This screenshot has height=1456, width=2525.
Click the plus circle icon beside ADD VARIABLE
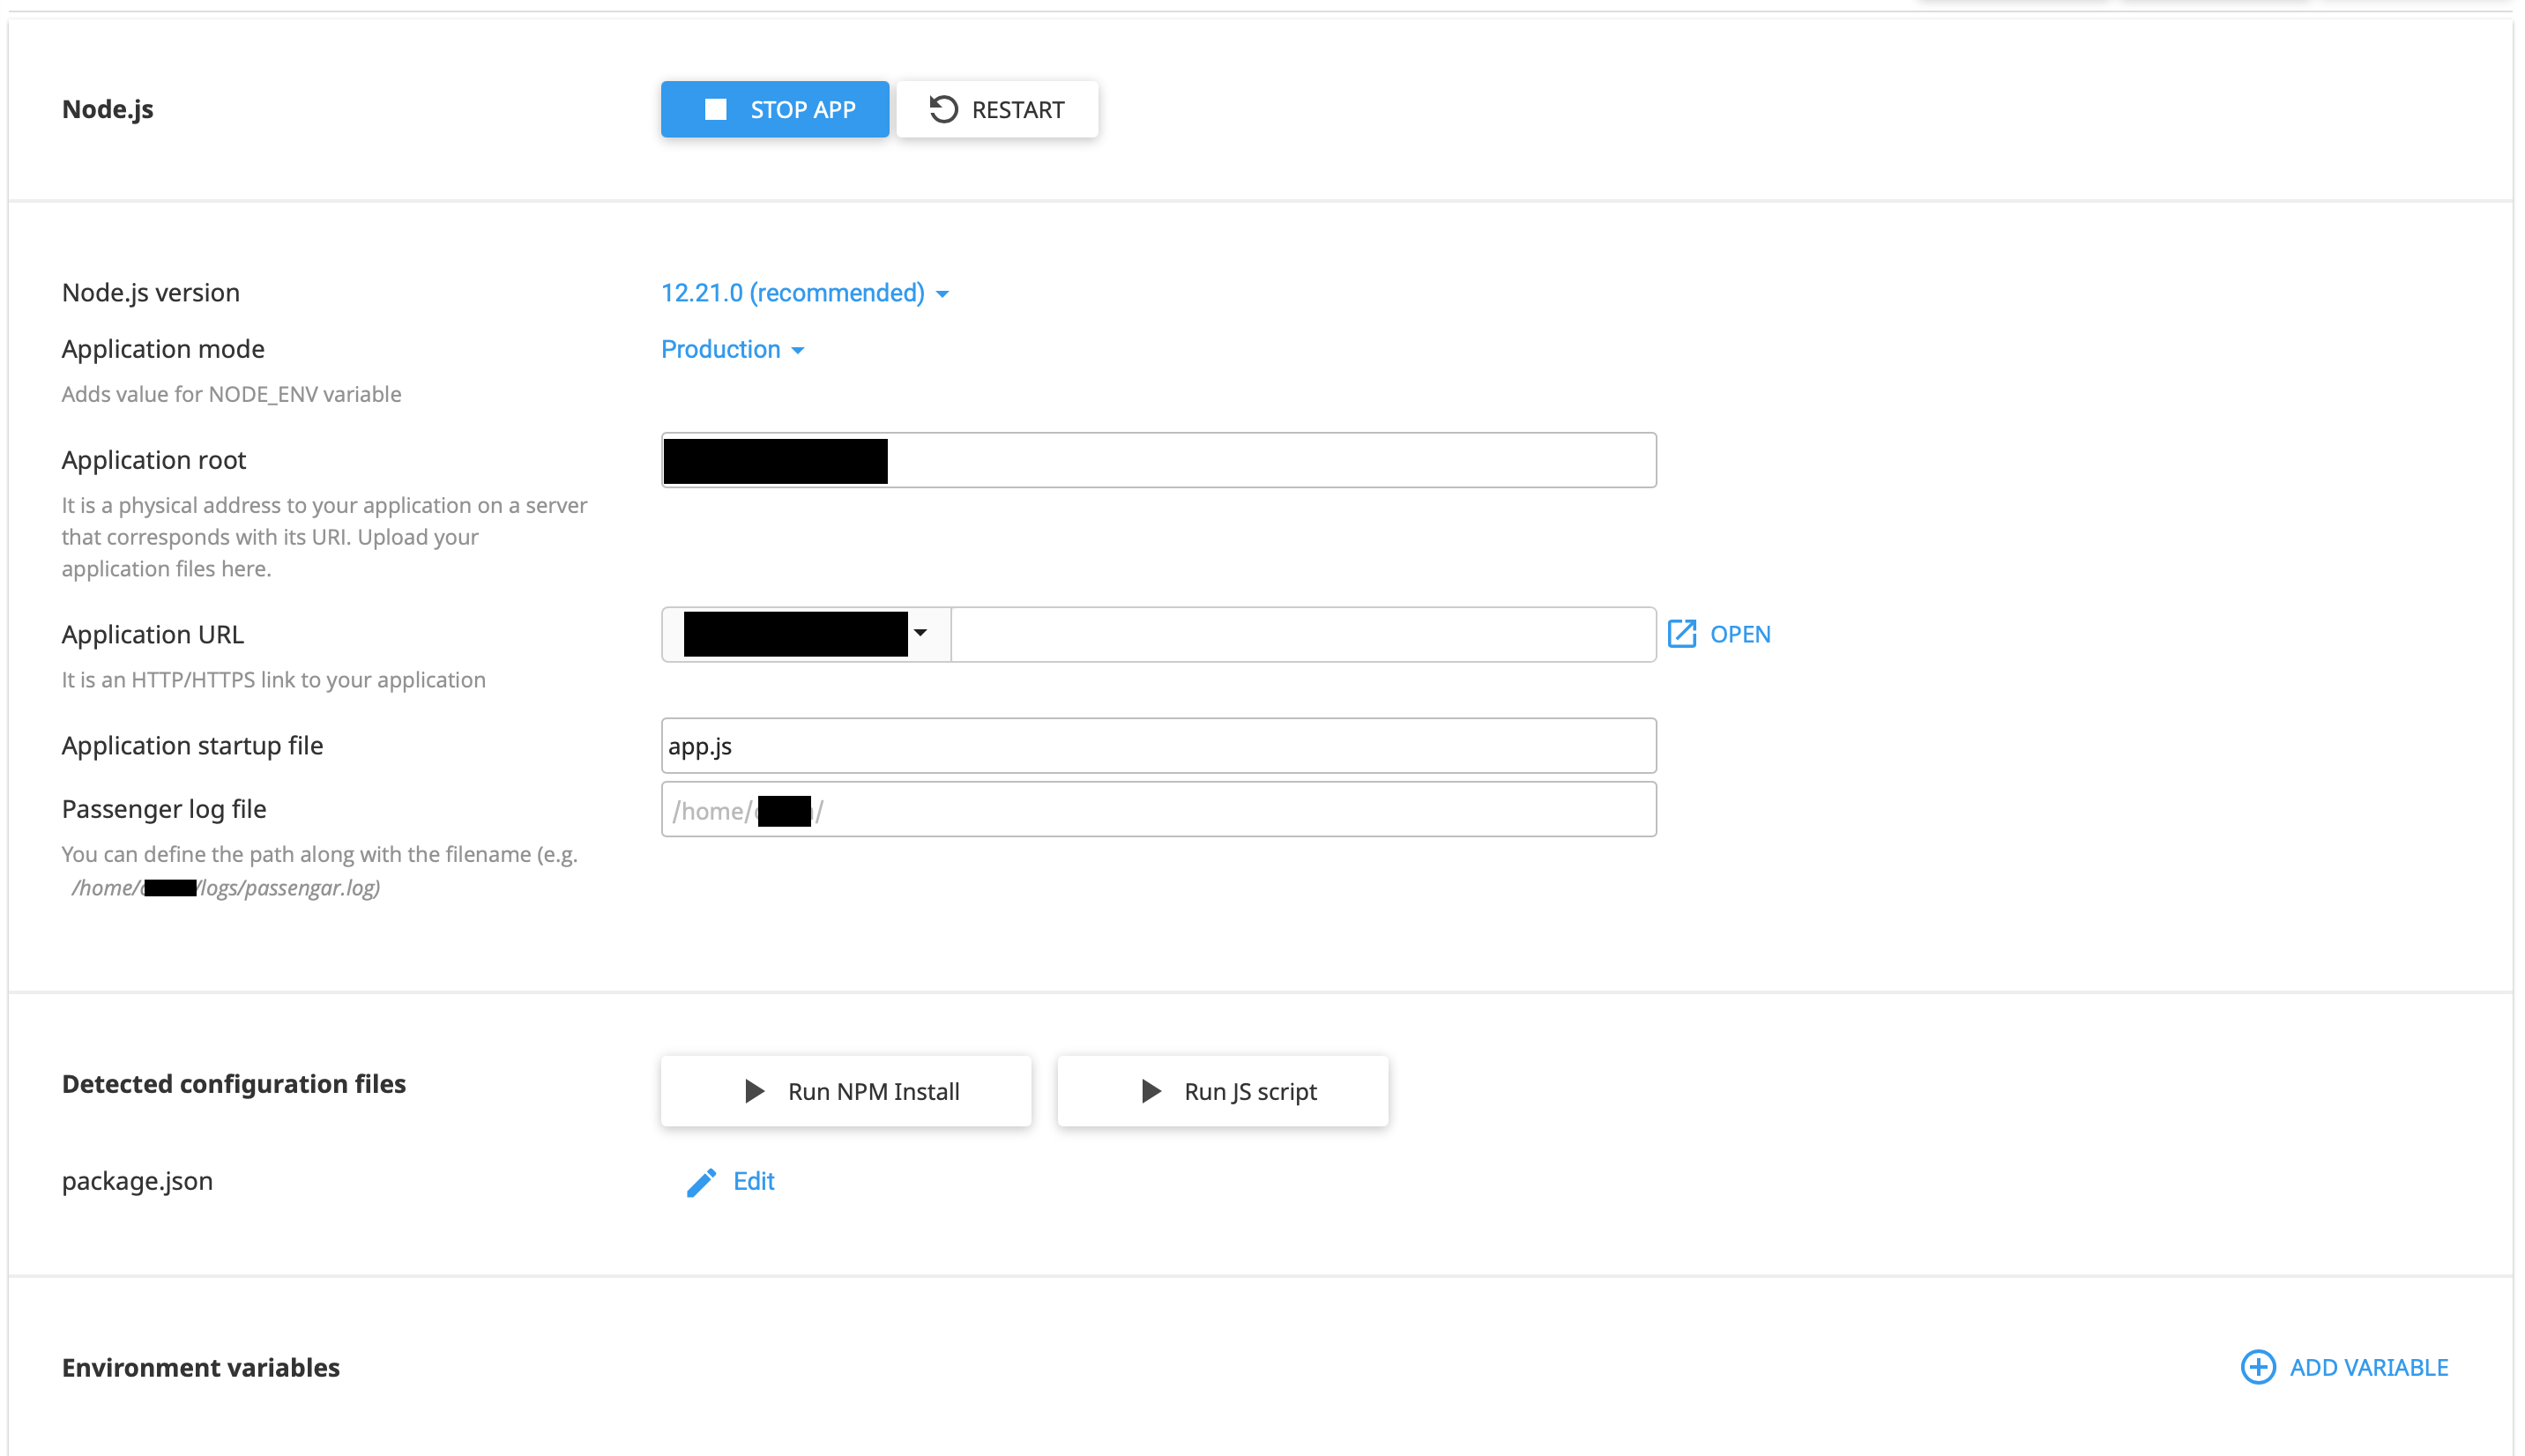(2258, 1367)
